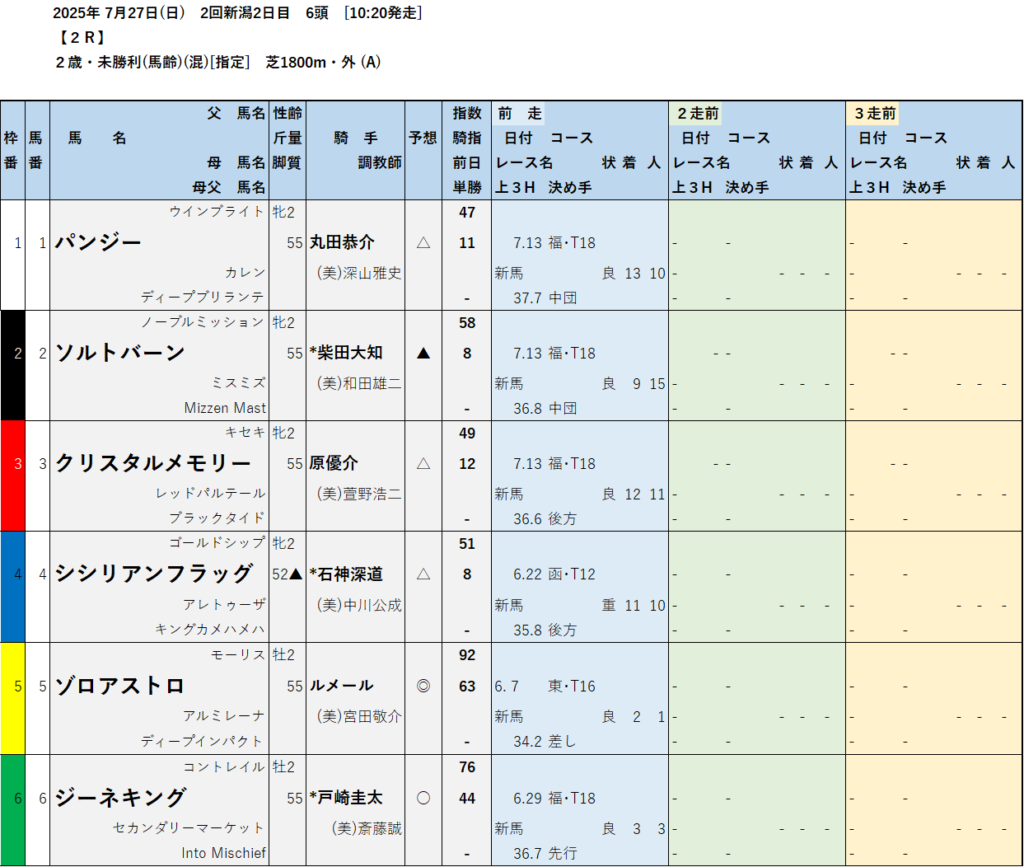Click index value 76
Screen dimensions: 1024x867
pos(467,766)
